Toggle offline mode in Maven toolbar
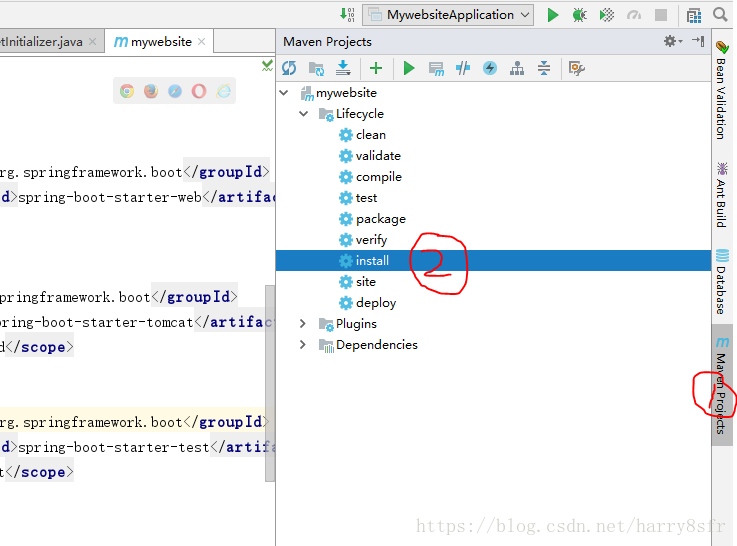The width and height of the screenshot is (737, 546). pos(463,69)
